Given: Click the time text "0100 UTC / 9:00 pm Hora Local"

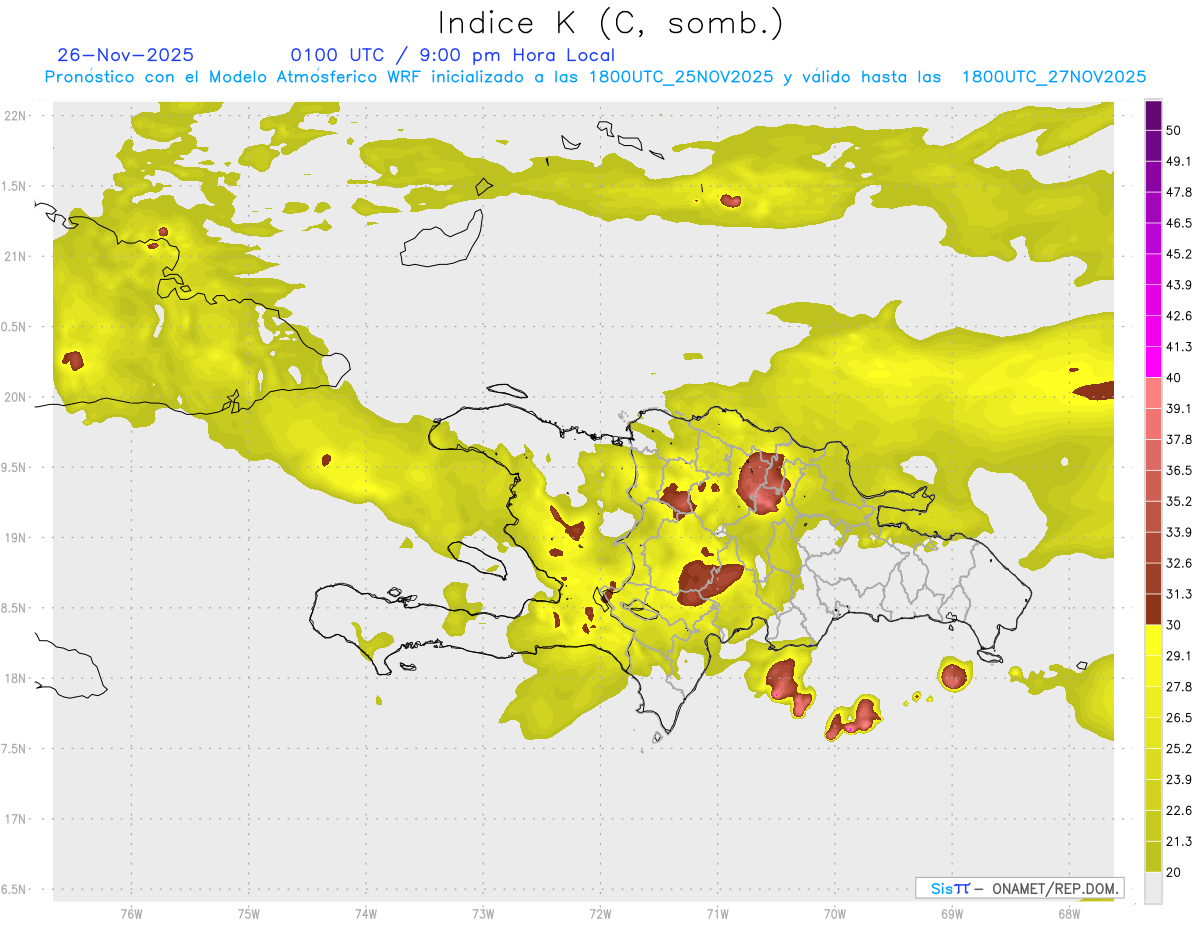Looking at the screenshot, I should [453, 55].
